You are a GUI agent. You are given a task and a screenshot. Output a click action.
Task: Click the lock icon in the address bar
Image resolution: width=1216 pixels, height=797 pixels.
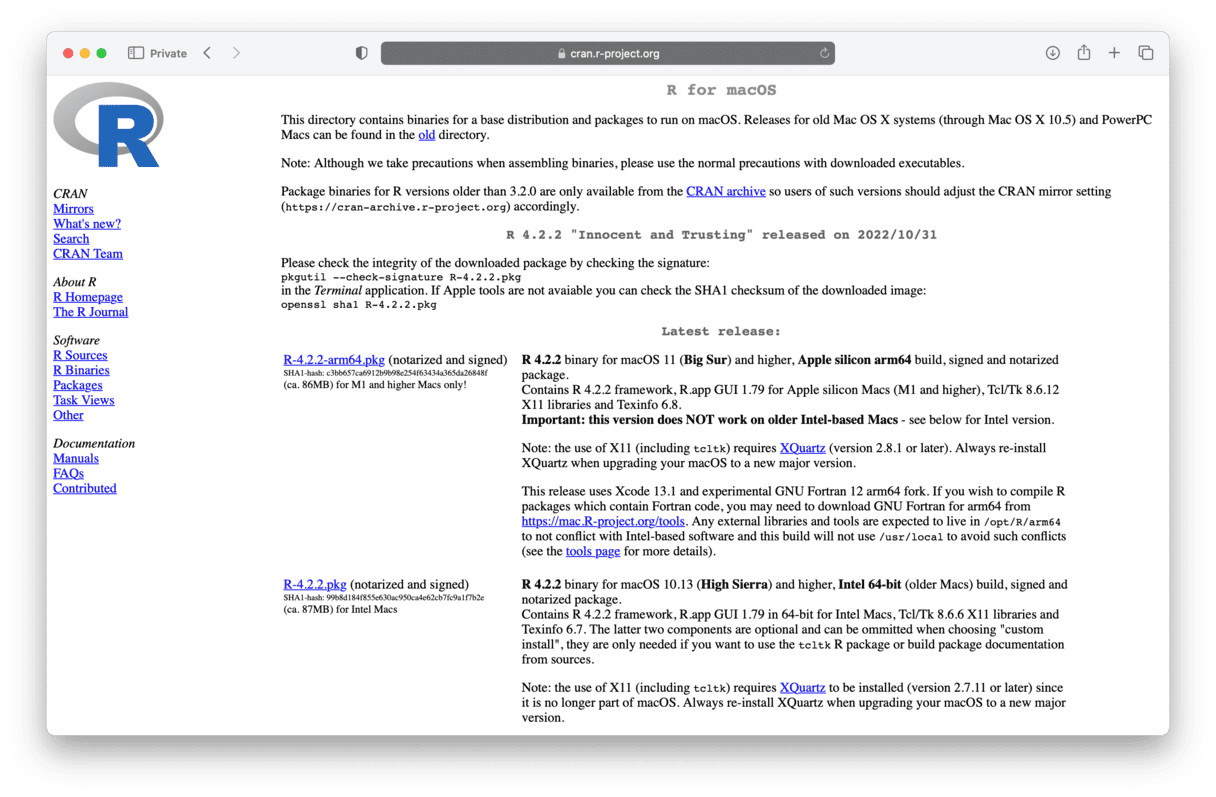562,54
